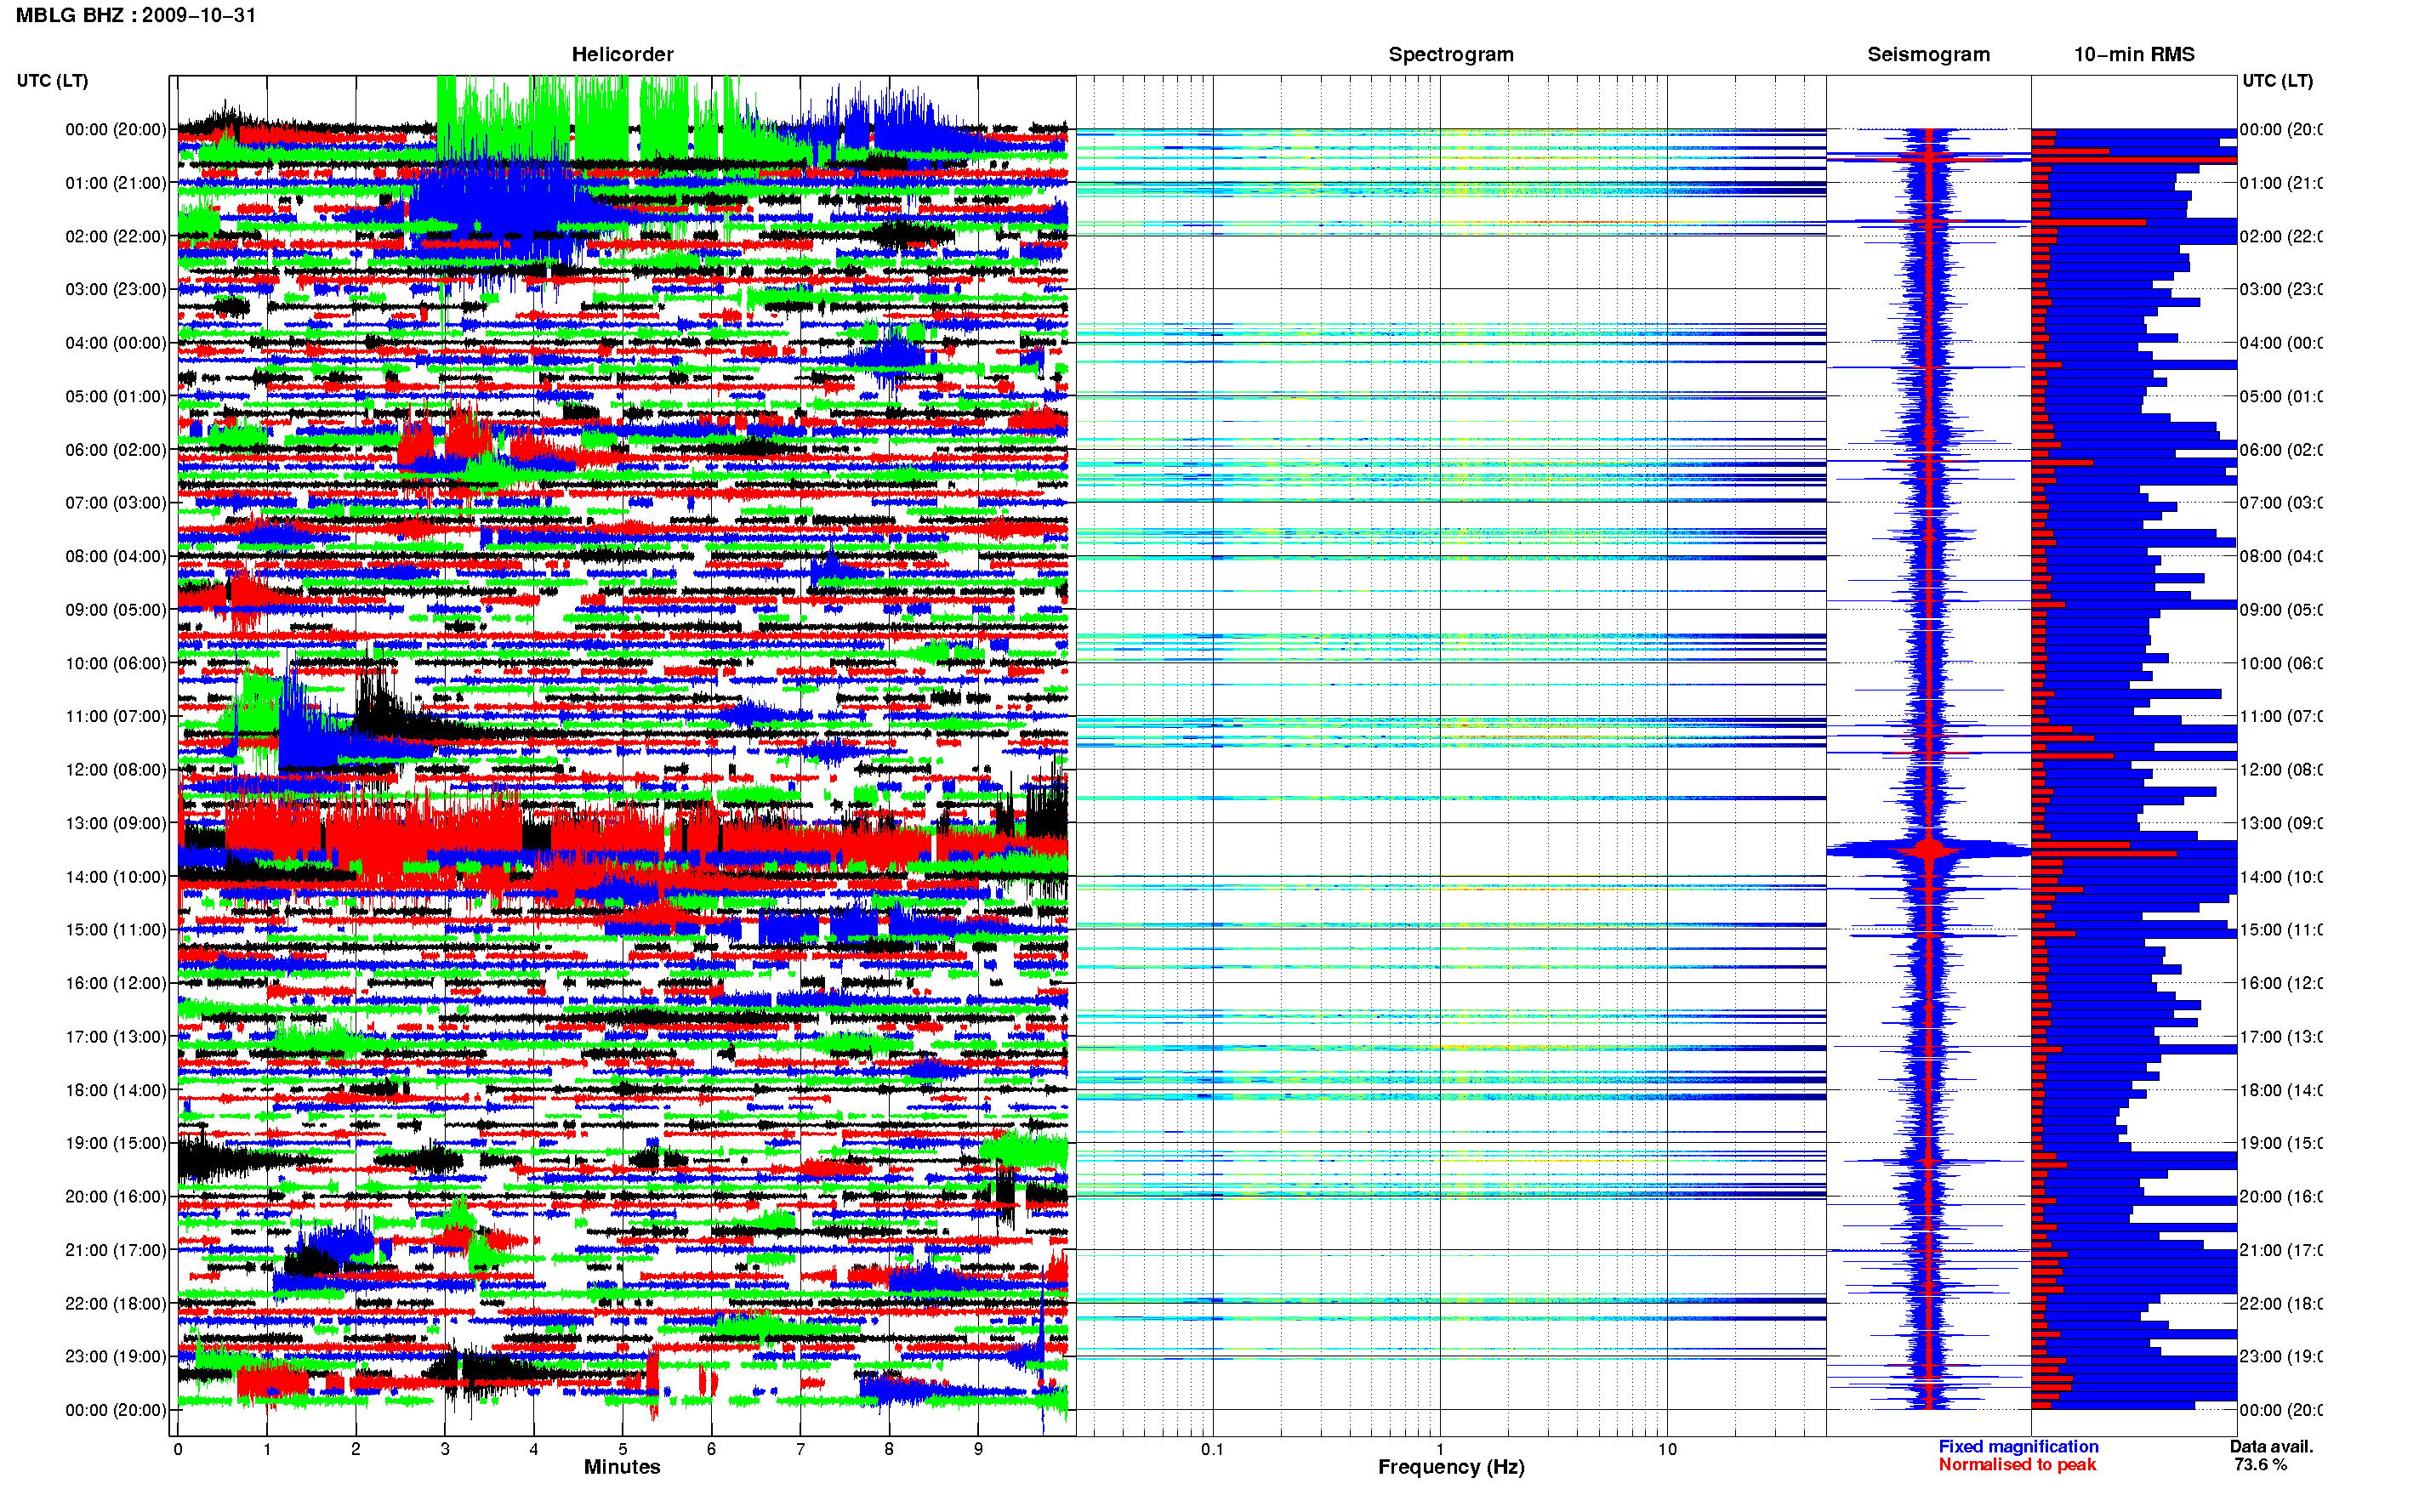Click the left 10:00 (06:00) time label
Viewport: 2419px width, 1512px height.
pos(116,663)
